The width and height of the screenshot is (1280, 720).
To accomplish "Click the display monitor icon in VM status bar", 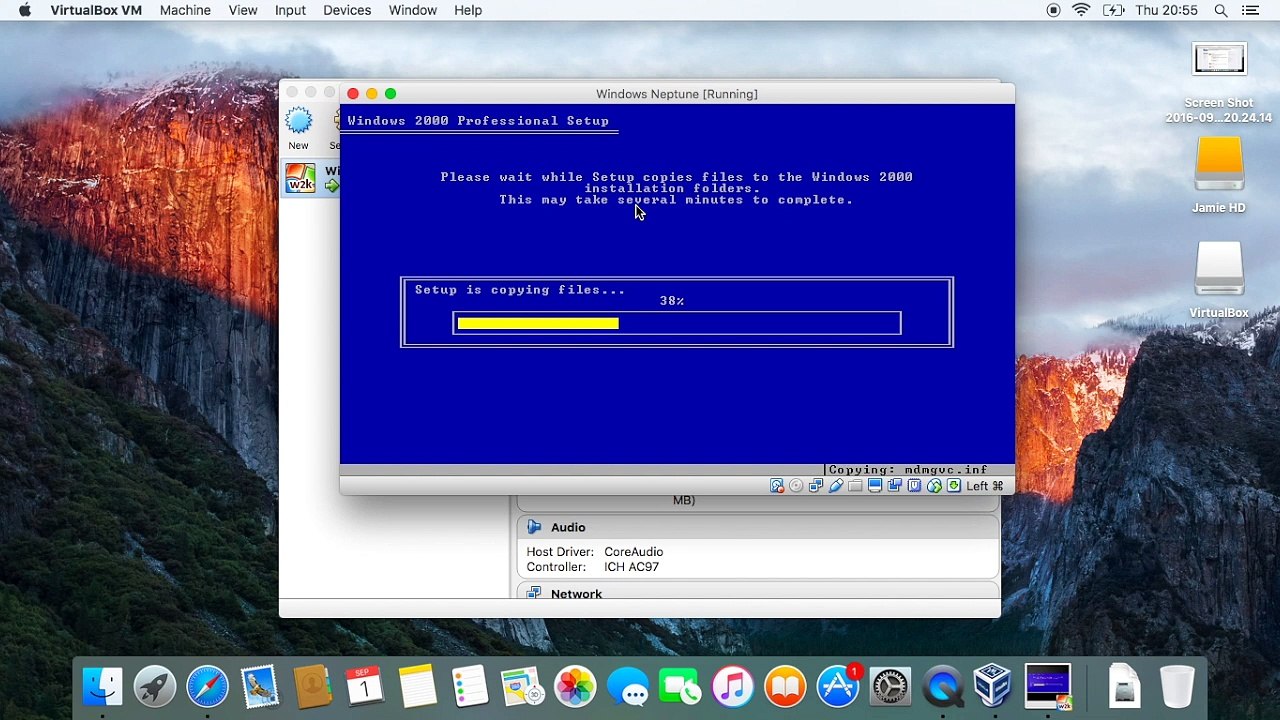I will click(x=875, y=486).
